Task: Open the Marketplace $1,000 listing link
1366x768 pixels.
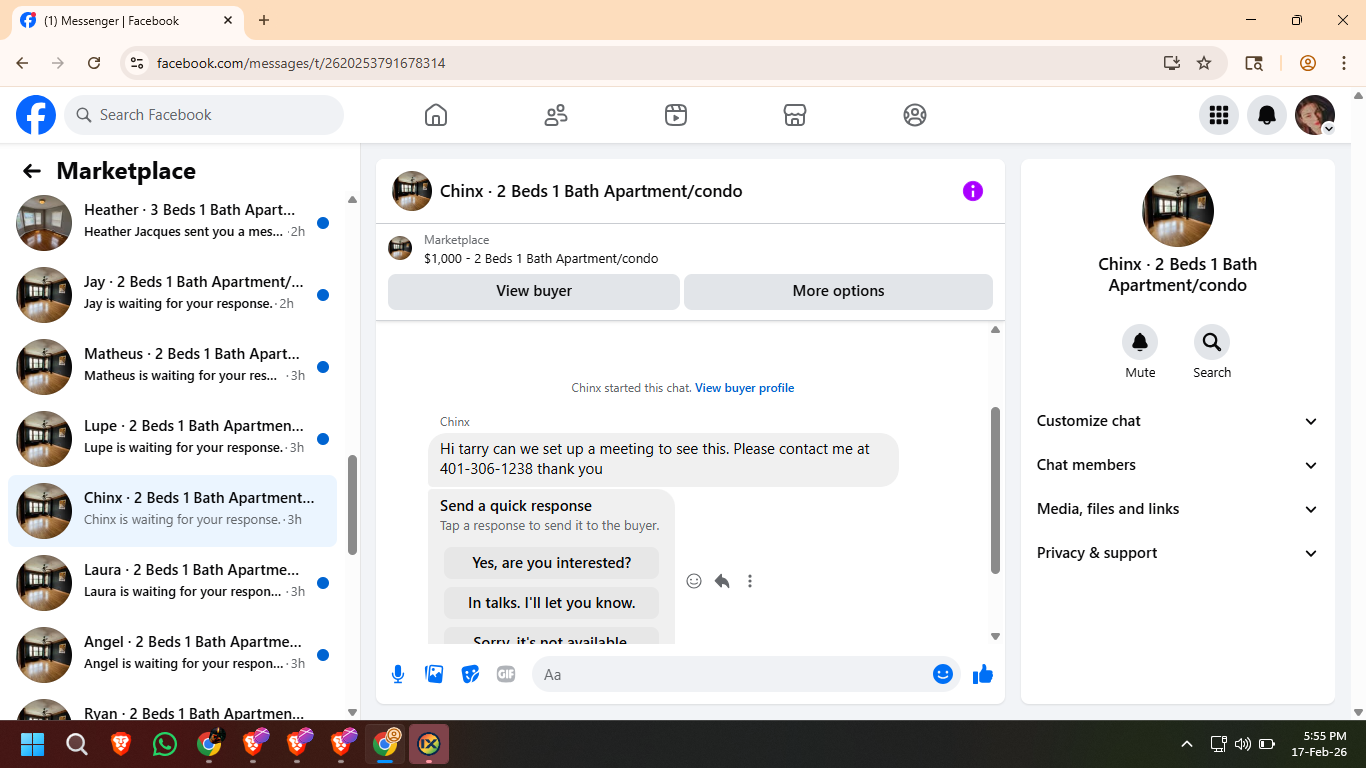Action: point(541,258)
